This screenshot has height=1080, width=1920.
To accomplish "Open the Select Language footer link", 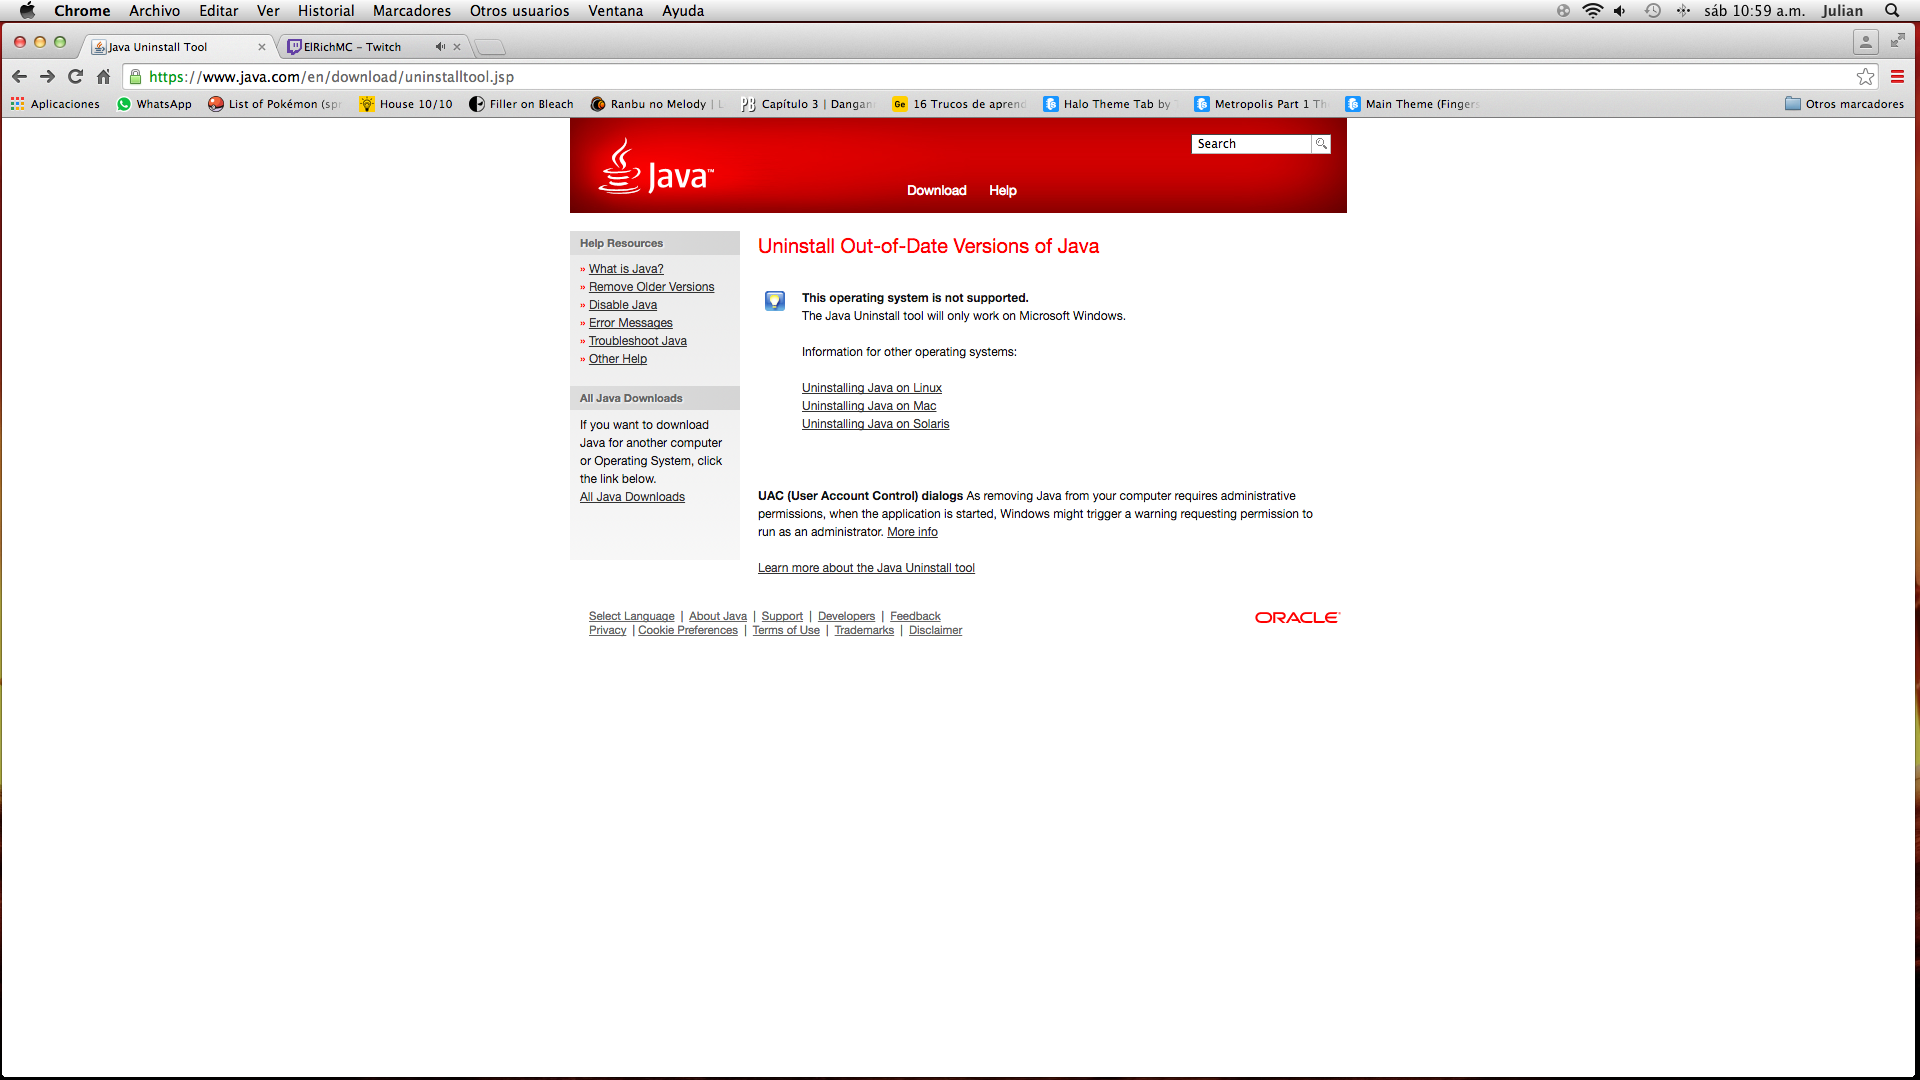I will click(631, 616).
